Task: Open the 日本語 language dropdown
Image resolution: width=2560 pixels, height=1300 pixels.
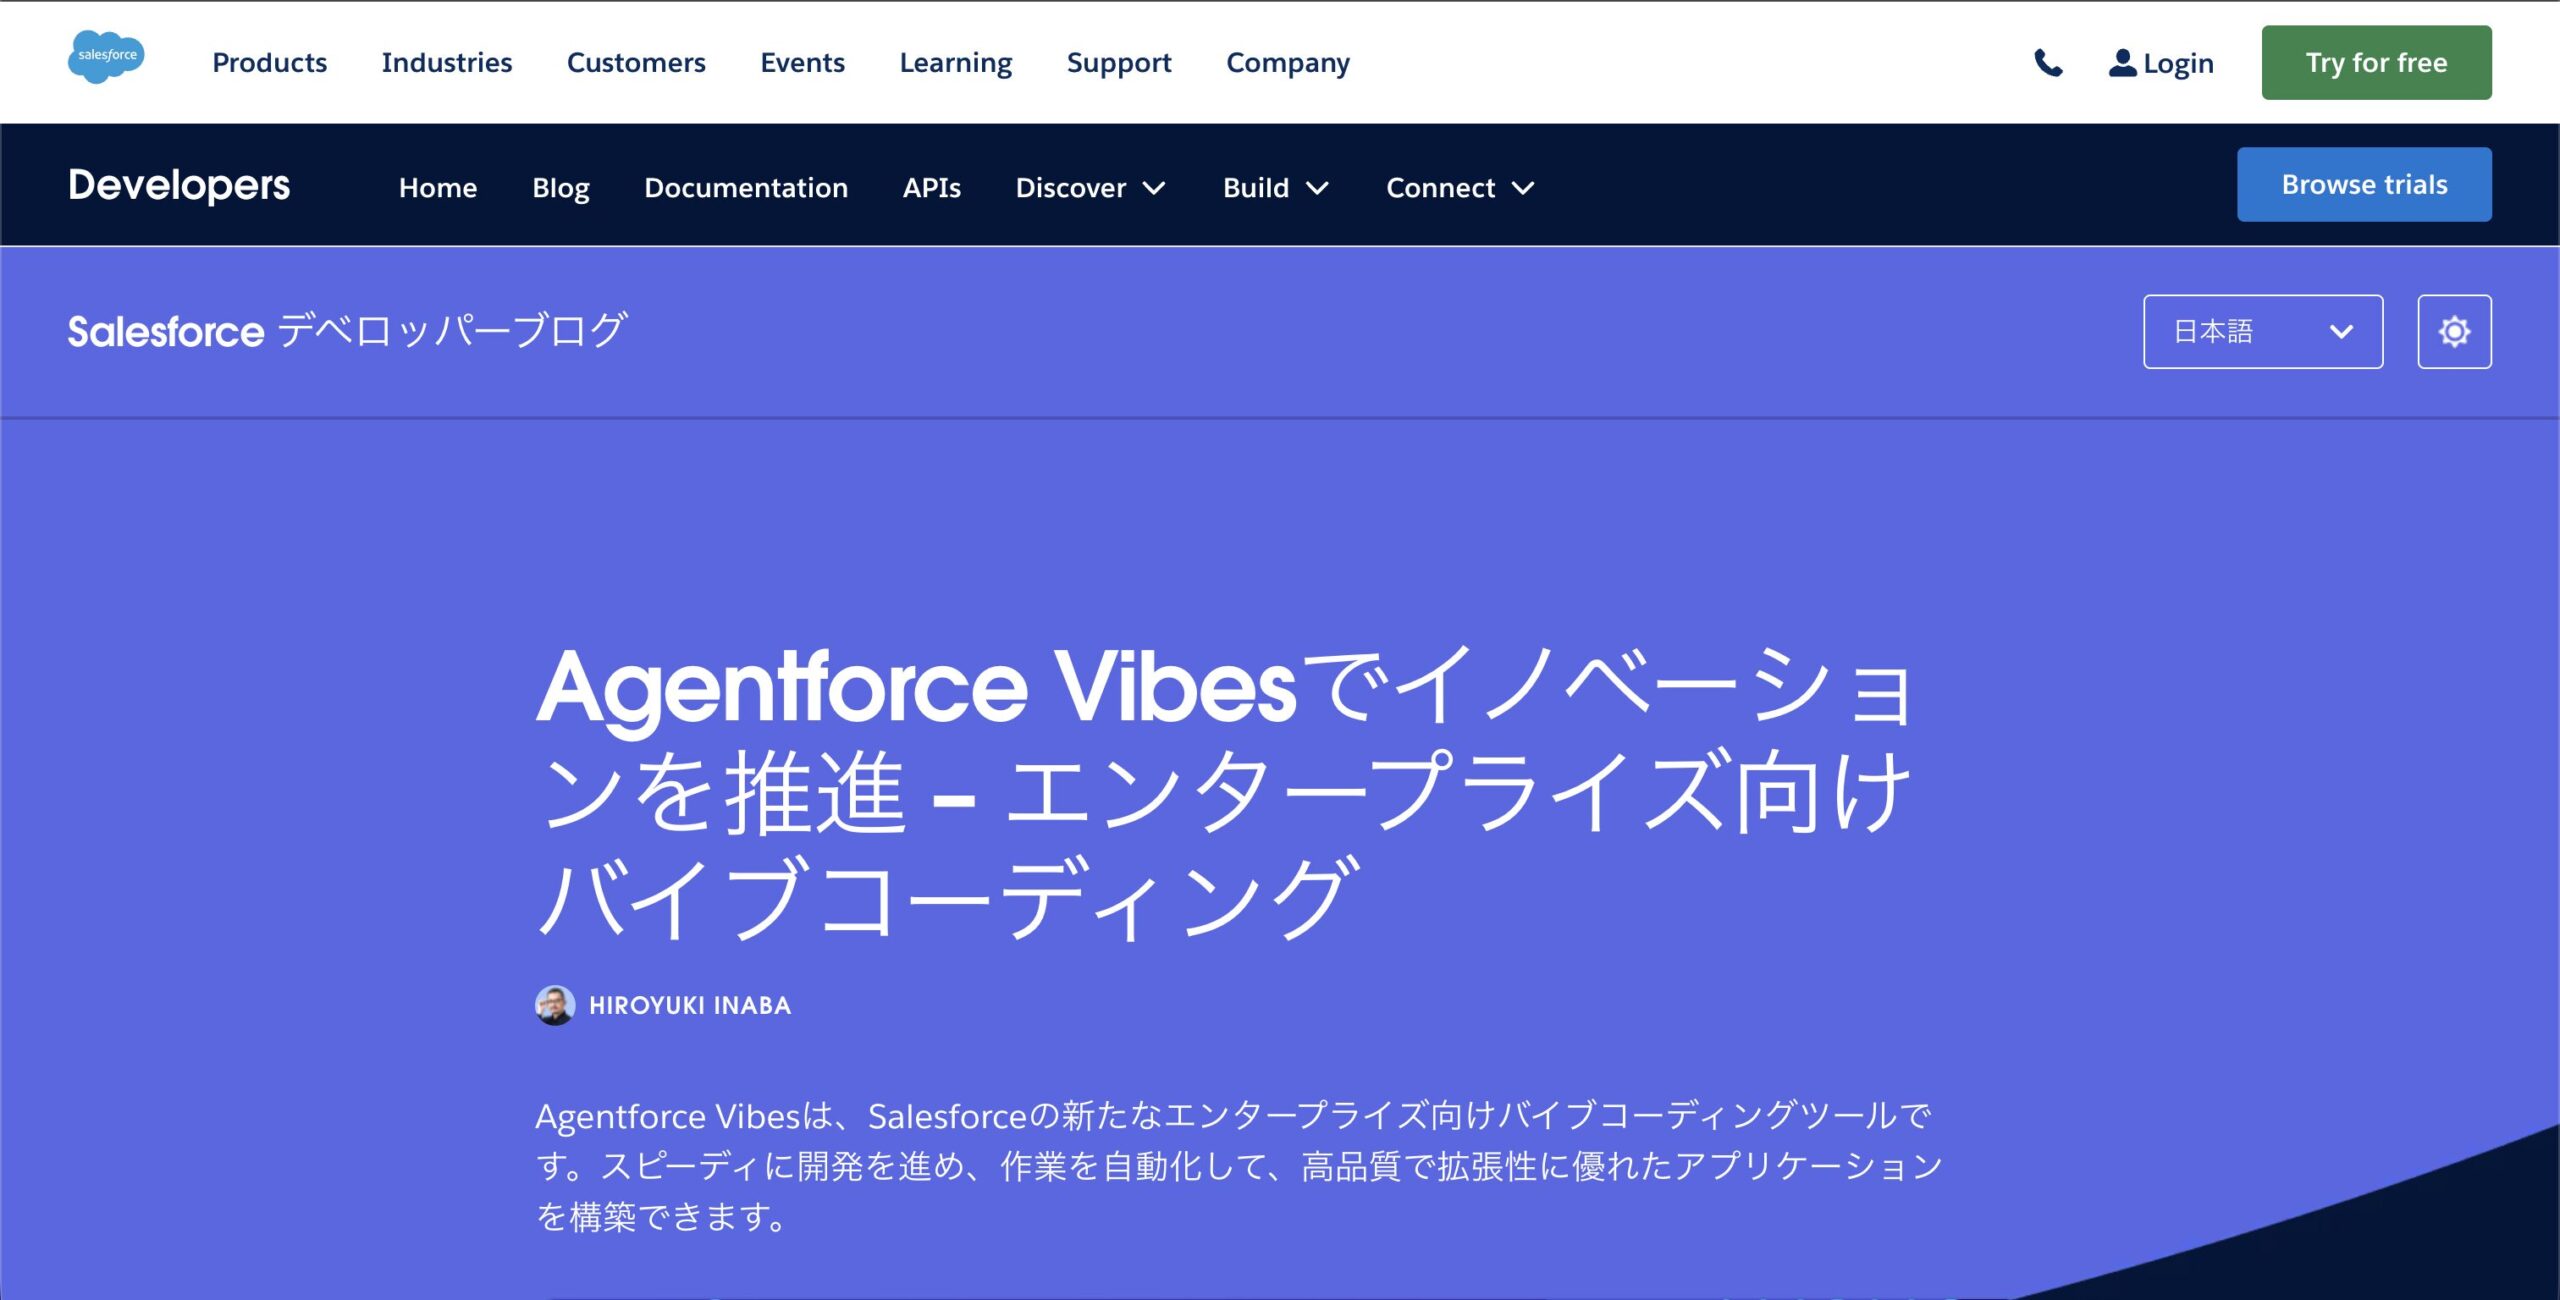Action: [x=2262, y=331]
